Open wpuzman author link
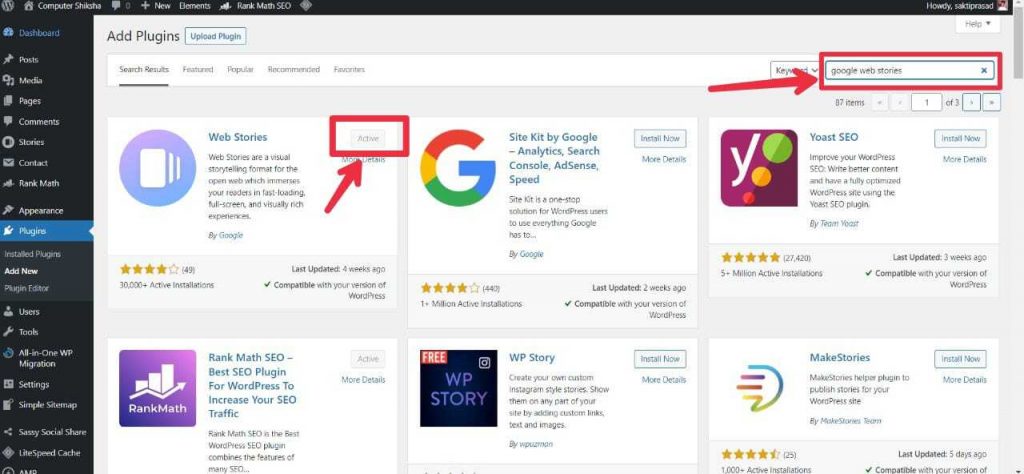1024x474 pixels. (x=535, y=444)
